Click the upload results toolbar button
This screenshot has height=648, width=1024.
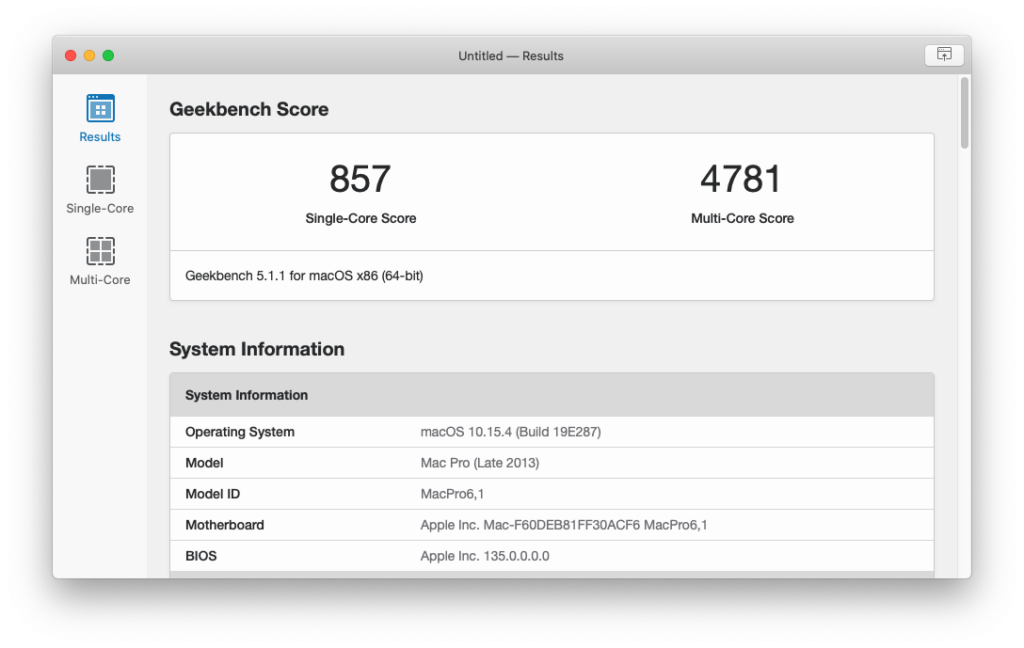(944, 55)
